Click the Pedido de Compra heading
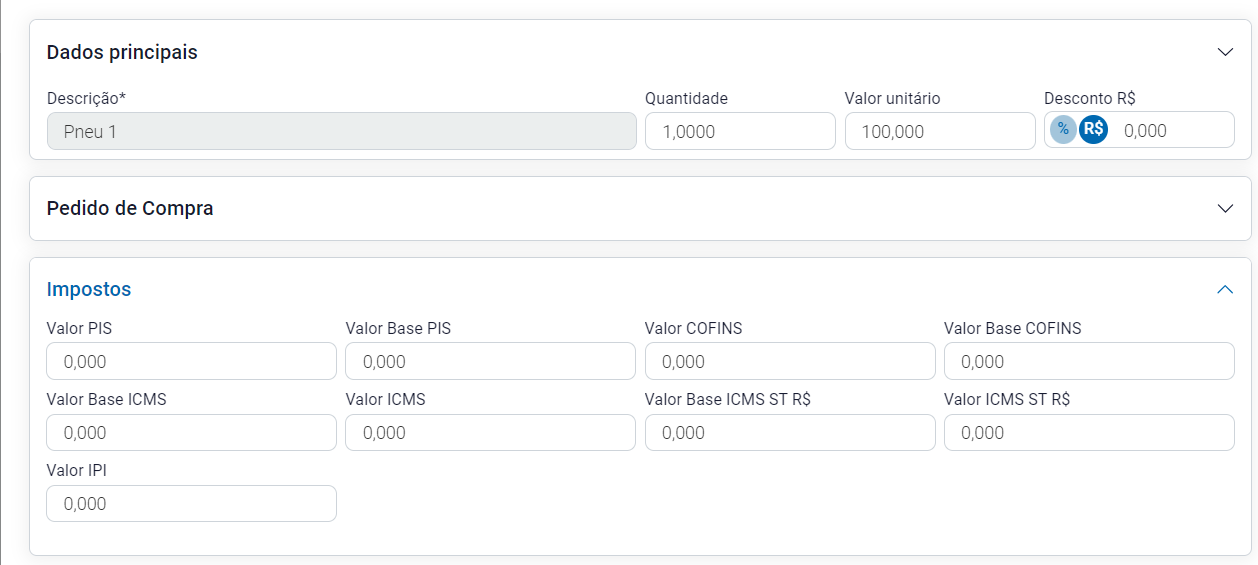Screen dimensions: 1258x565 click(130, 208)
